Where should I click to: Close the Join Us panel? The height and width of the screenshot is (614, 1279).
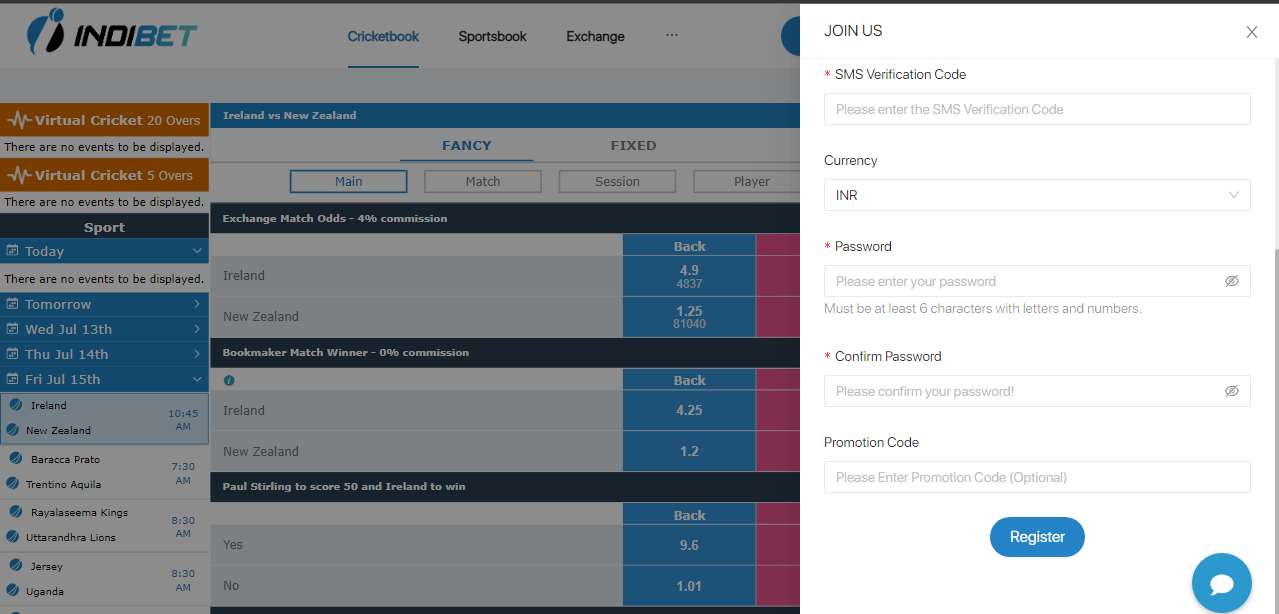click(x=1251, y=32)
